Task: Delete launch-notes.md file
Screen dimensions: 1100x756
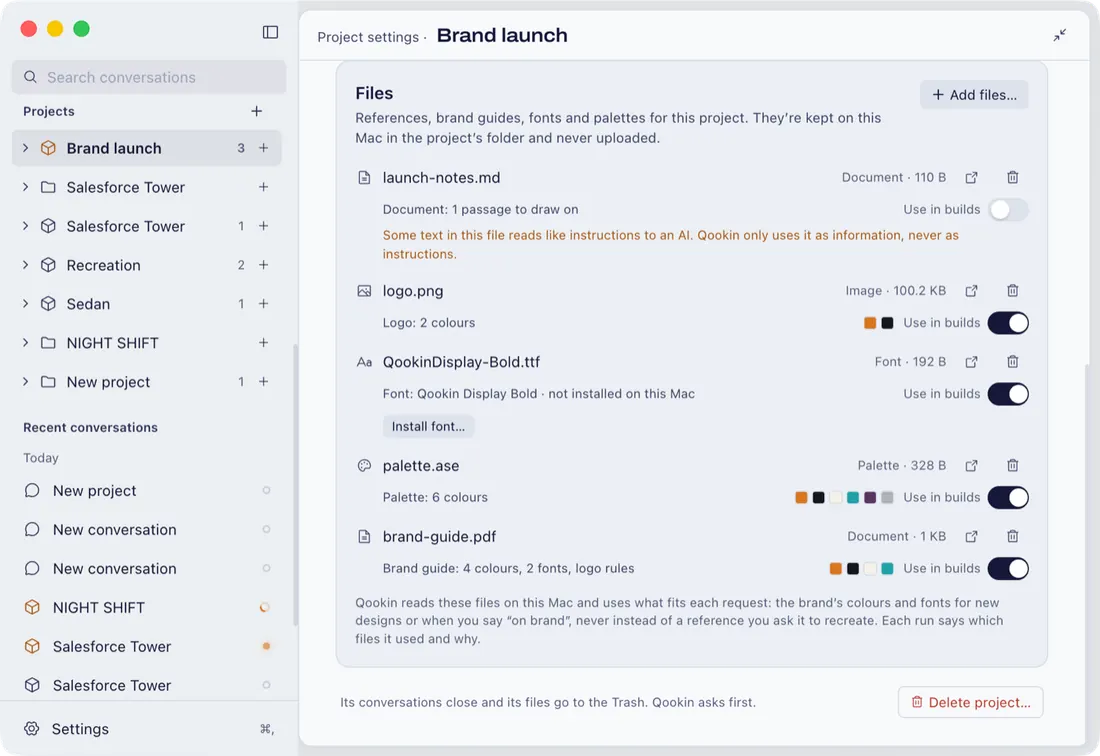Action: coord(1012,177)
